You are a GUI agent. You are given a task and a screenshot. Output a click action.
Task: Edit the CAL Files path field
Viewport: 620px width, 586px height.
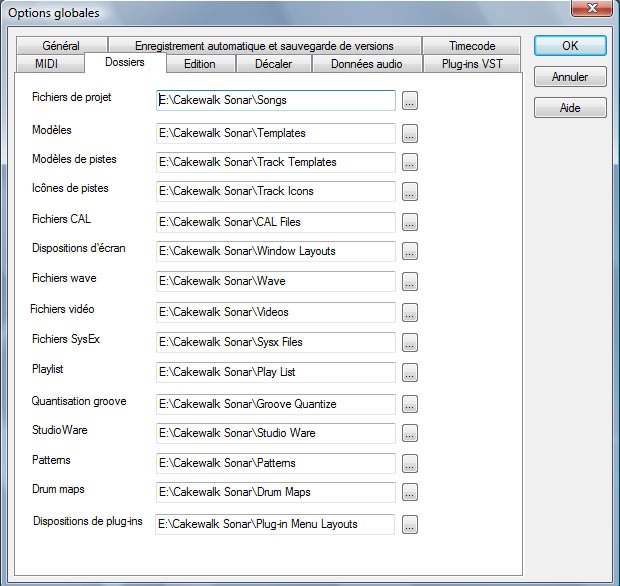(276, 222)
